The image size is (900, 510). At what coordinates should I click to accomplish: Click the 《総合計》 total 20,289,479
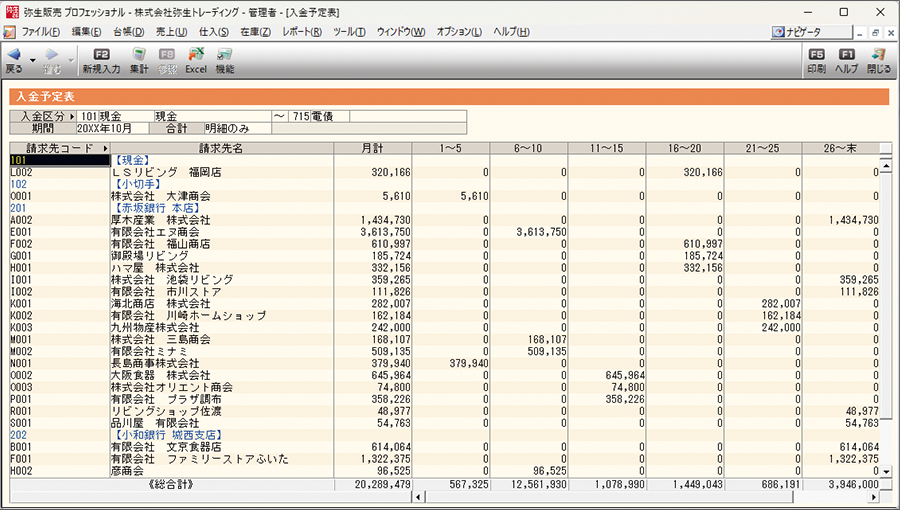tap(382, 484)
